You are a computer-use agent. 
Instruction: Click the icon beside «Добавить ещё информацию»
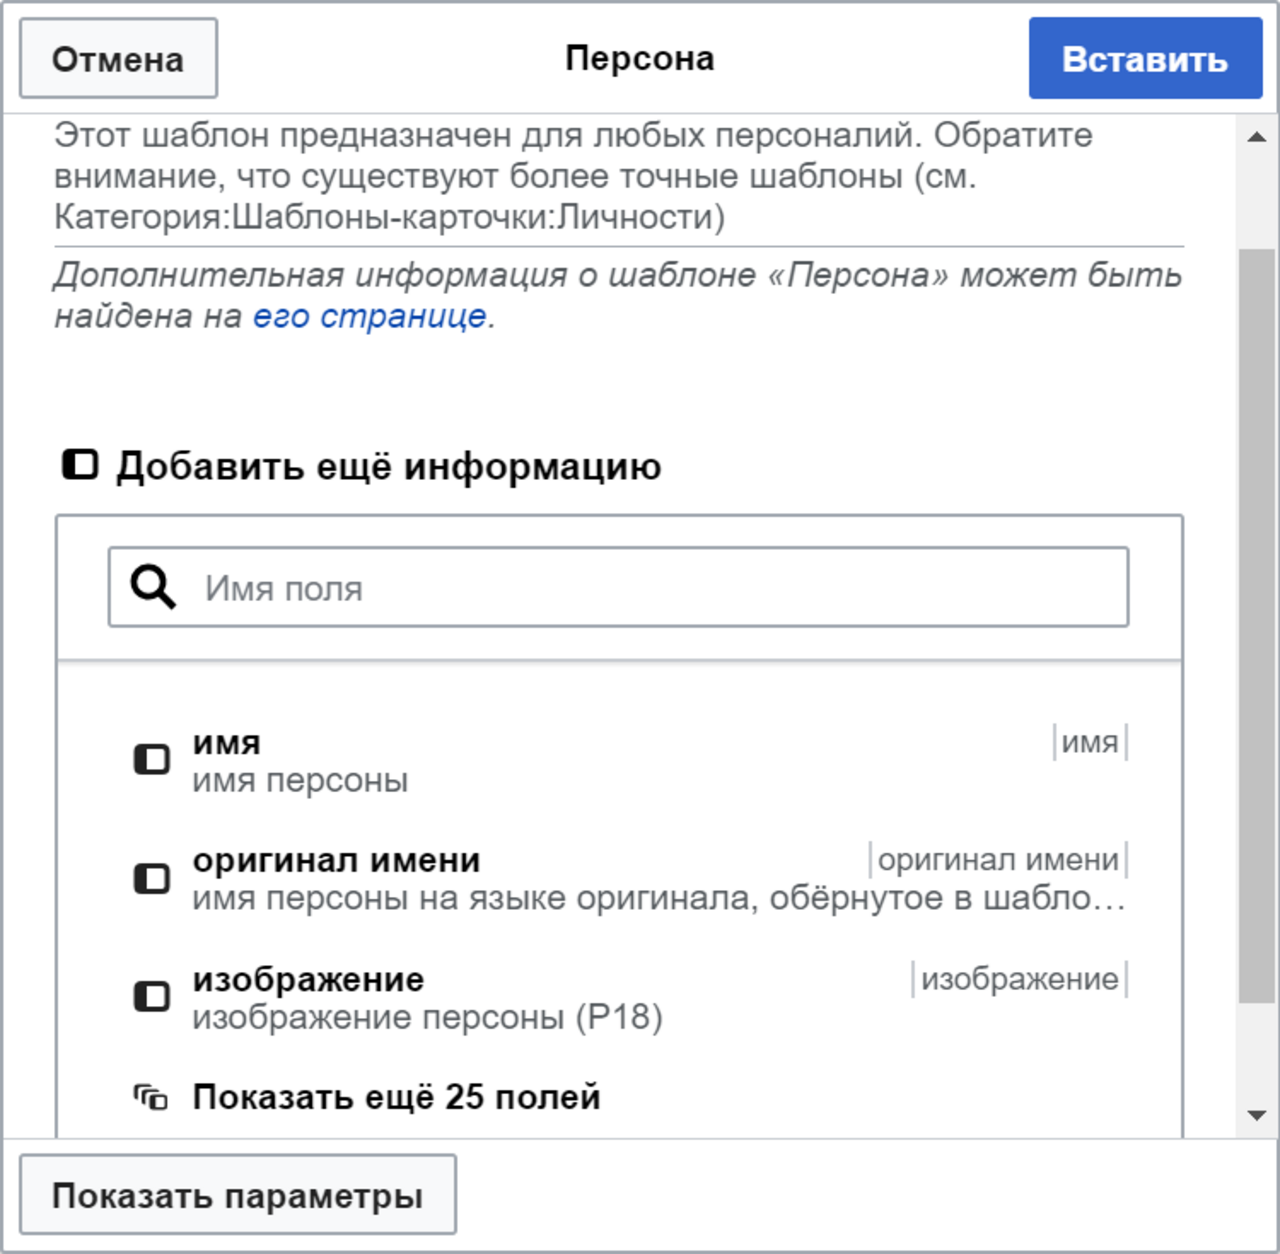click(x=80, y=465)
